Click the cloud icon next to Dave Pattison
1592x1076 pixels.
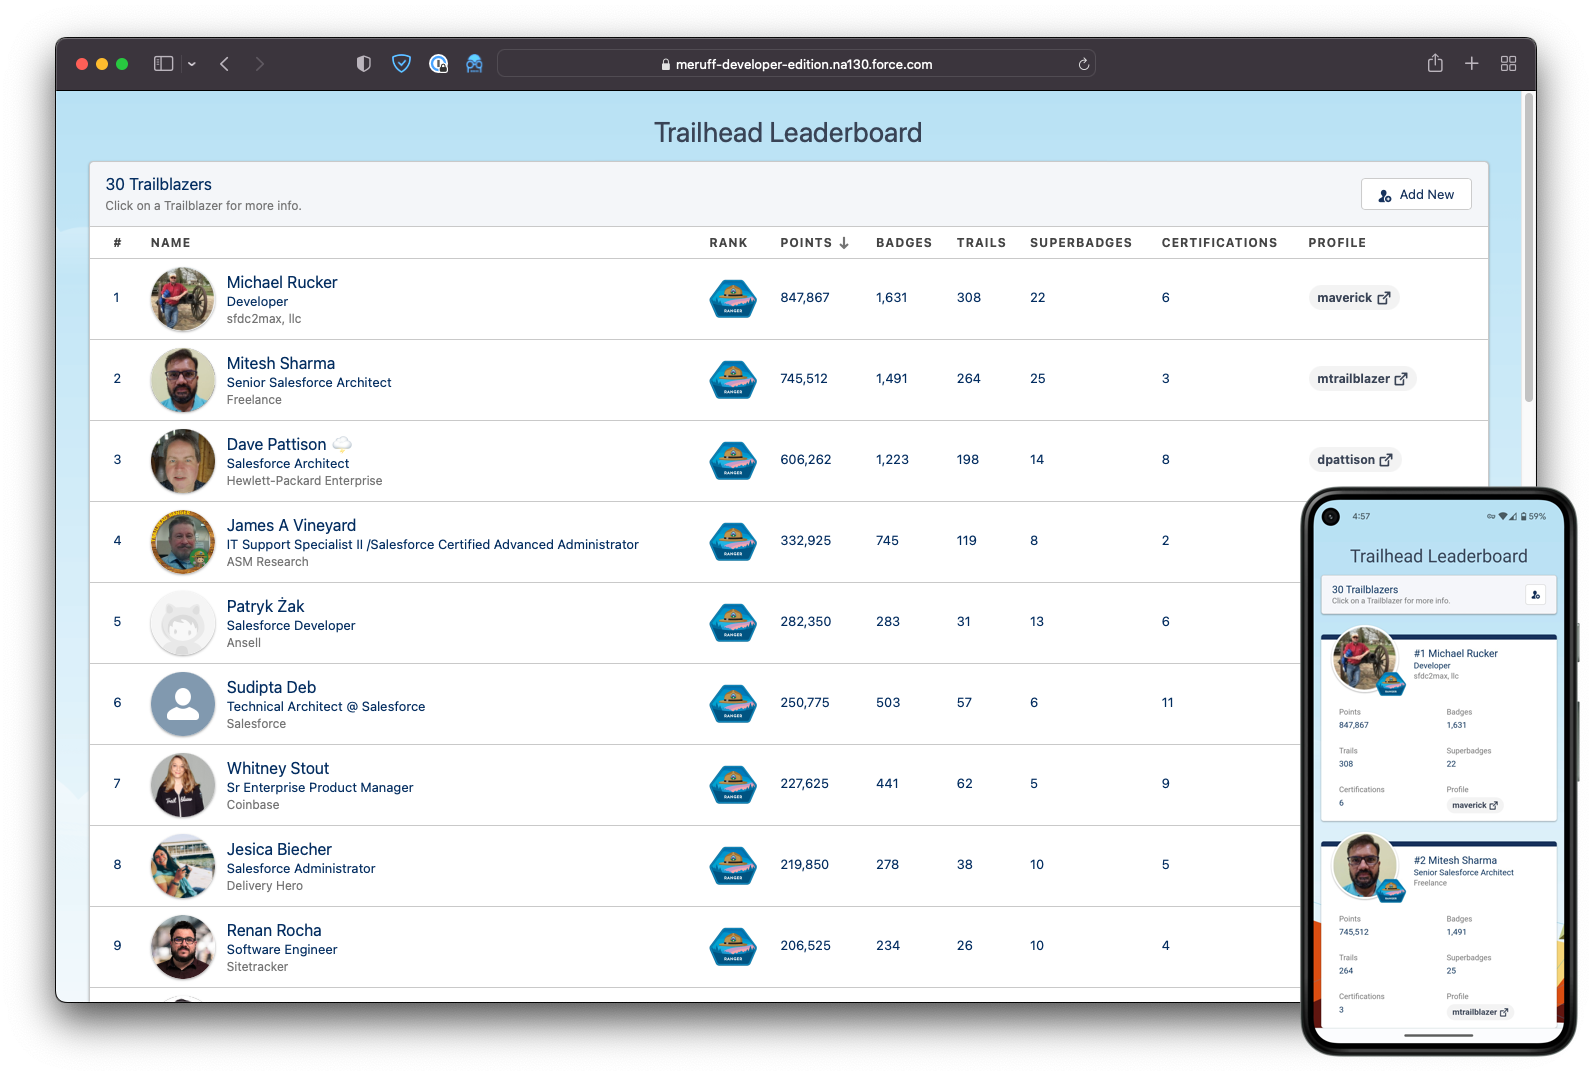click(342, 444)
